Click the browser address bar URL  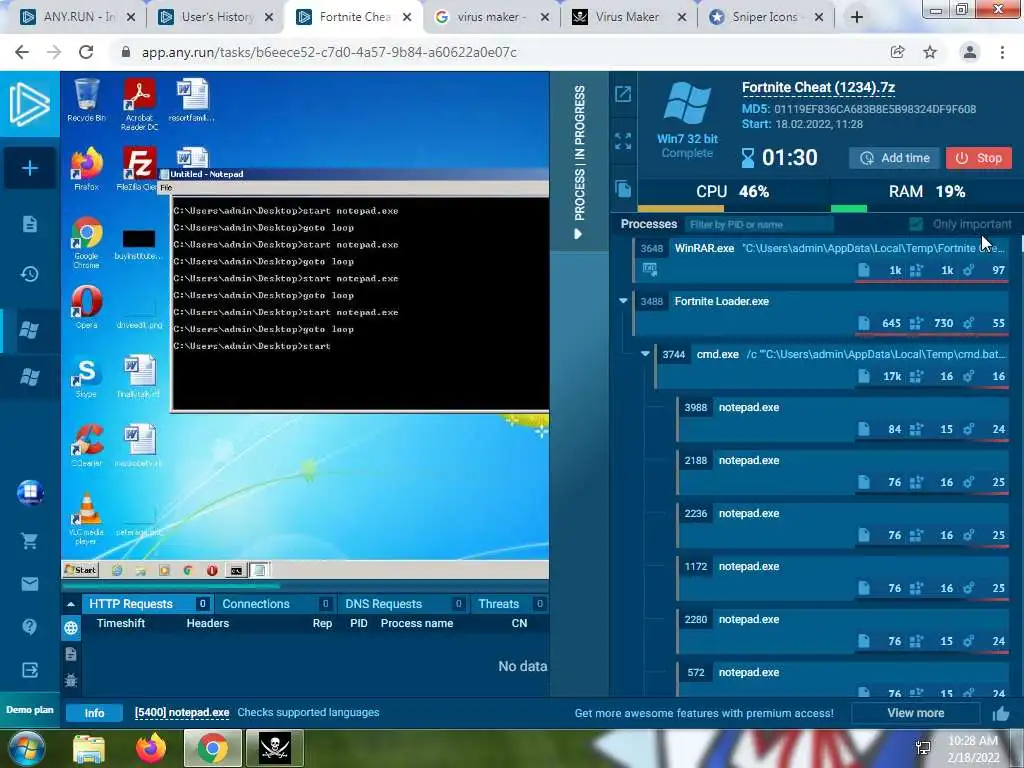[x=329, y=52]
